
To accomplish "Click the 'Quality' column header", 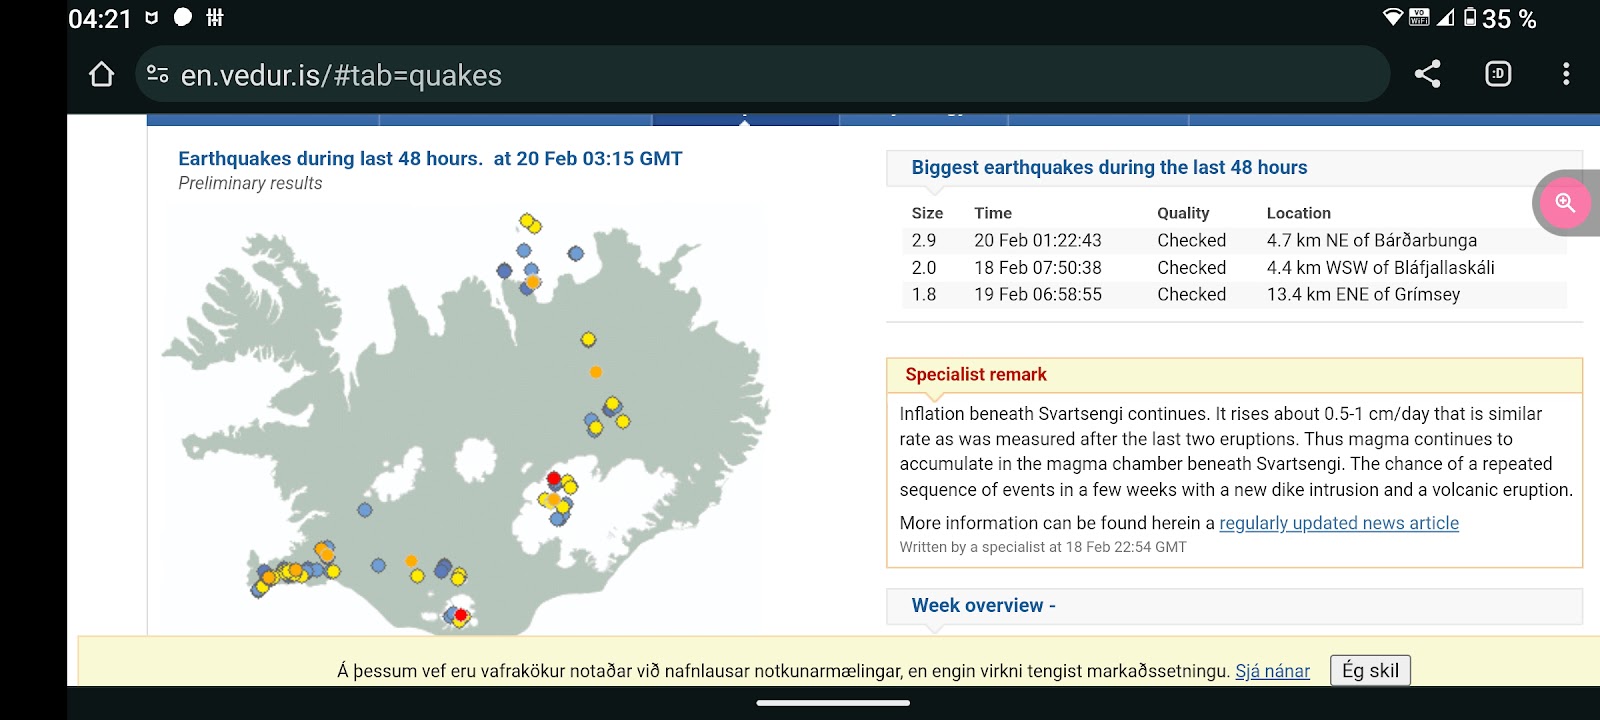I will 1183,213.
